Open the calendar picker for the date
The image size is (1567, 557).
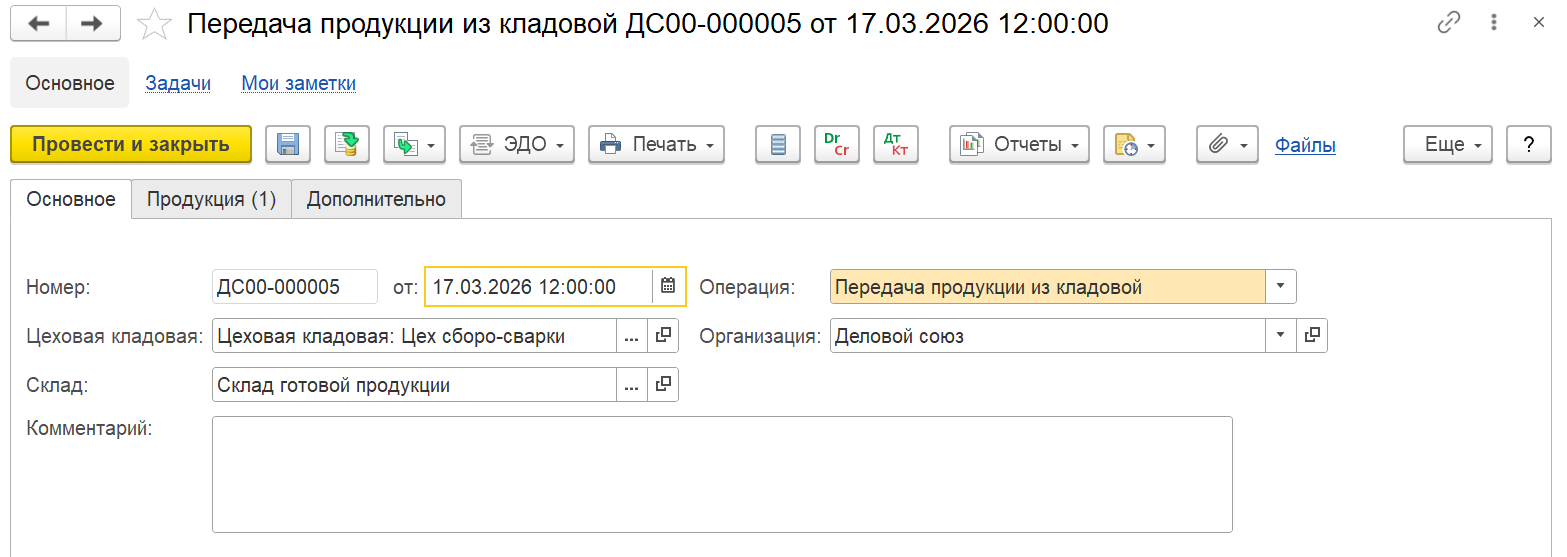668,287
